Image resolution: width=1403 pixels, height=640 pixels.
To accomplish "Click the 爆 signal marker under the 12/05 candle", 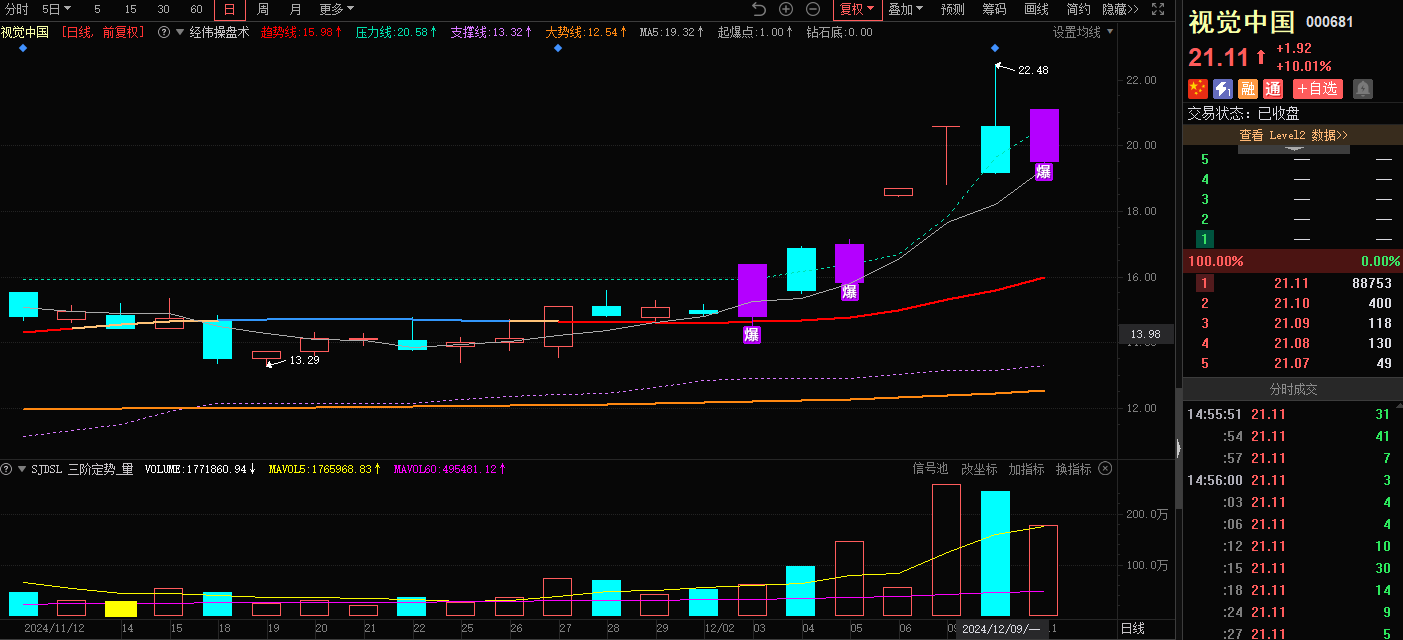I will [x=849, y=291].
